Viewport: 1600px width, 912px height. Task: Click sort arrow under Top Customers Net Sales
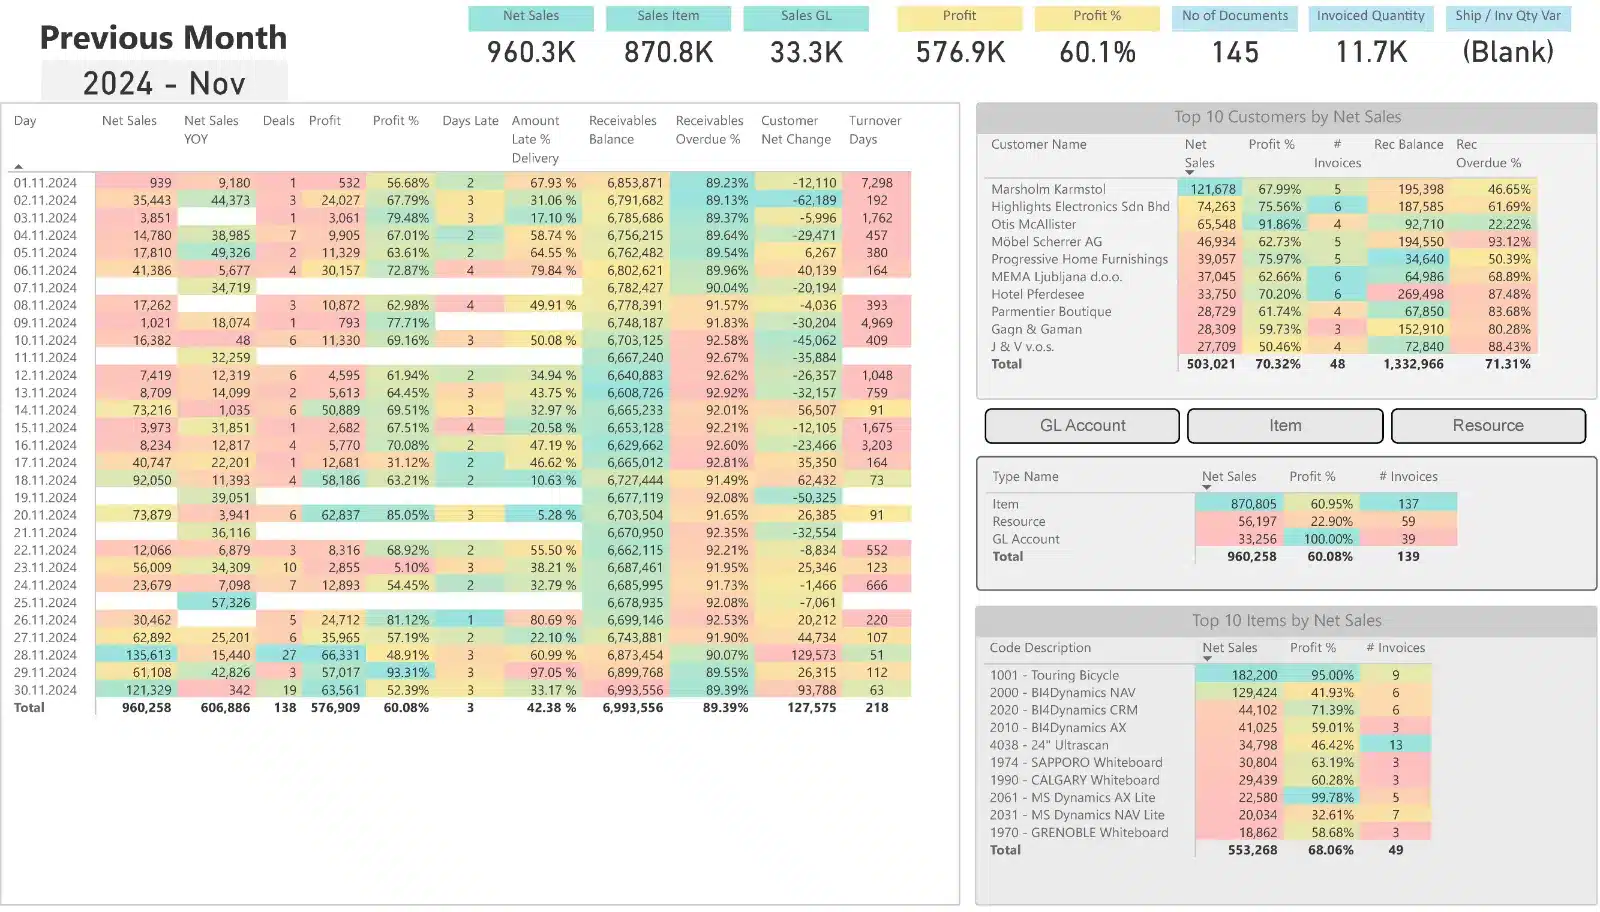1189,173
